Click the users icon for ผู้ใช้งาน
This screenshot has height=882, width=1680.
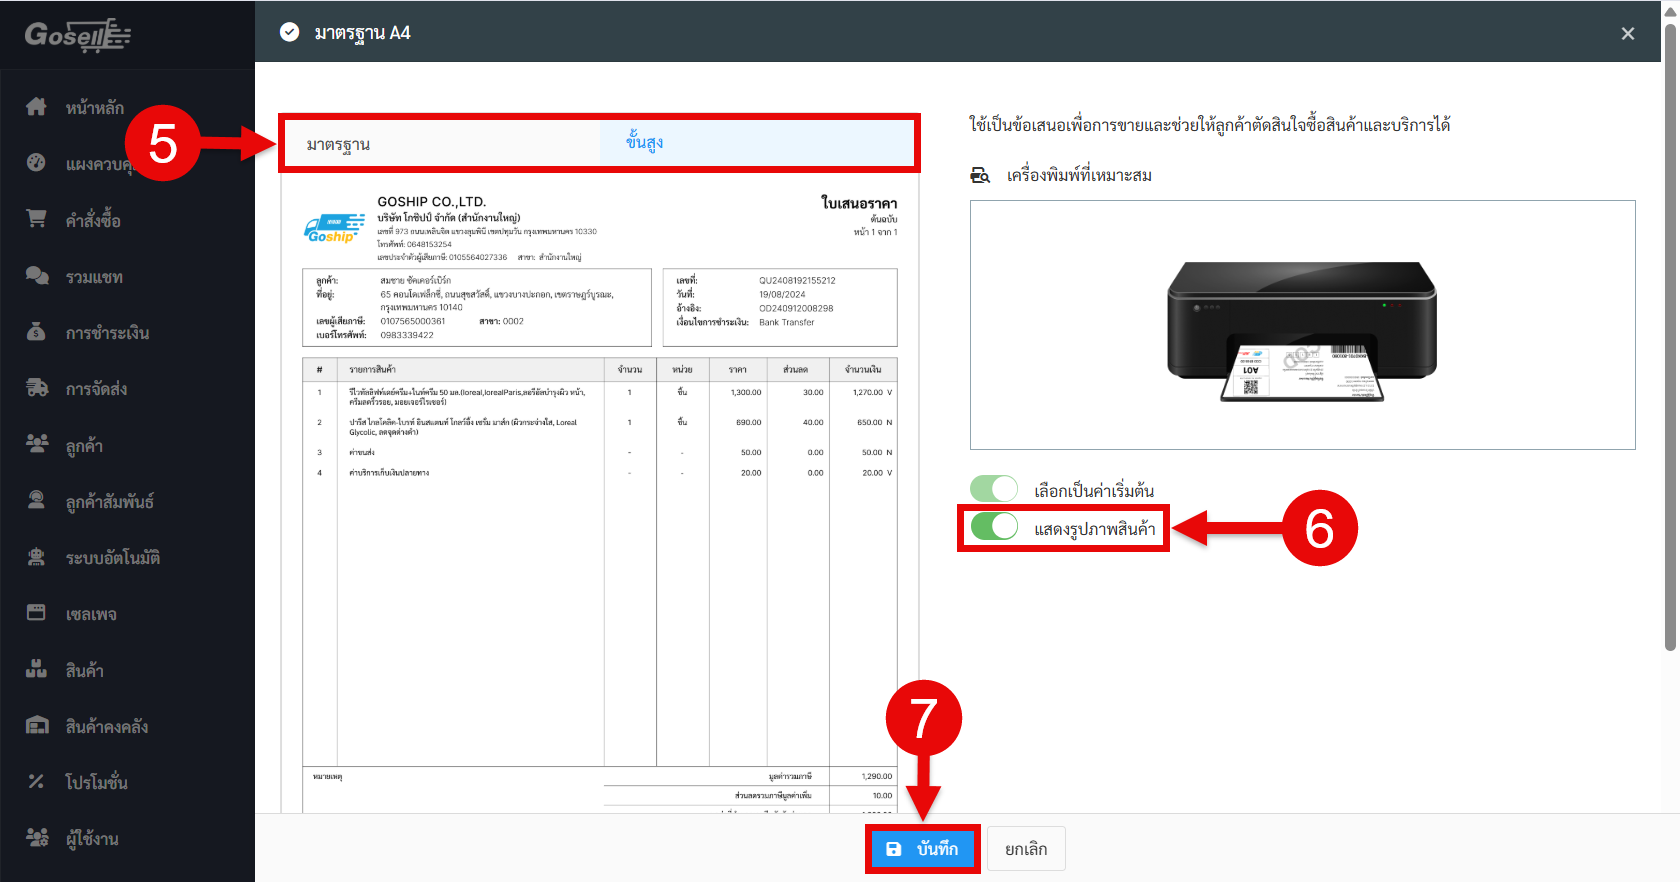[x=37, y=837]
